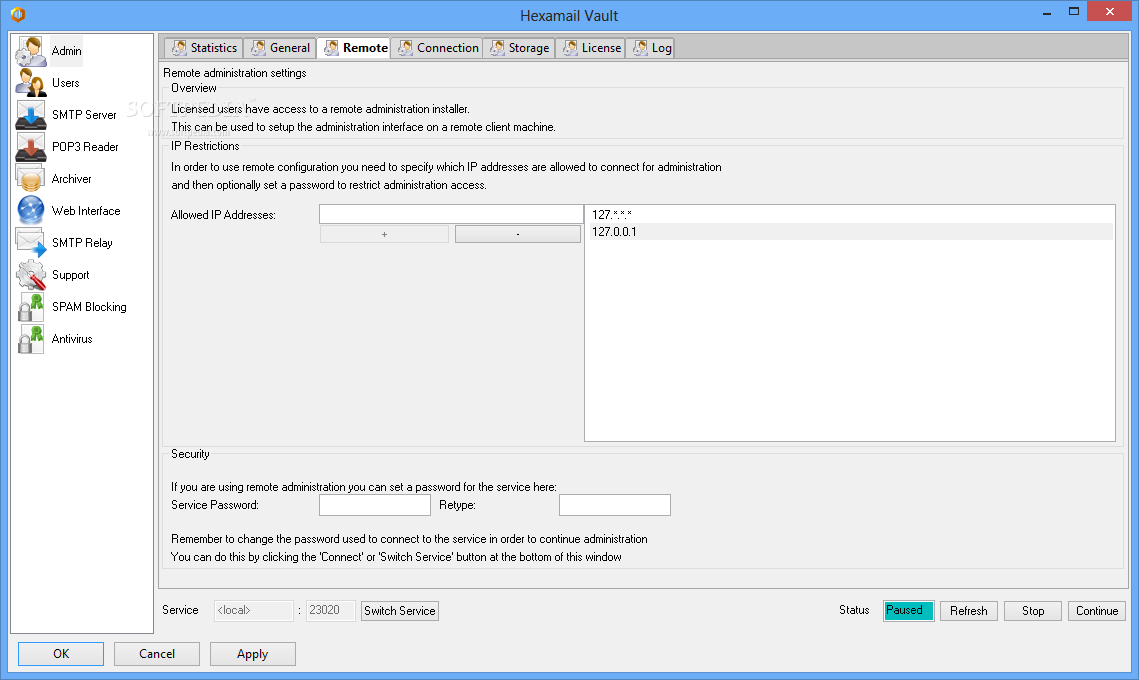Maximize the Hexamail Vault window
The image size is (1139, 680).
pyautogui.click(x=1074, y=12)
